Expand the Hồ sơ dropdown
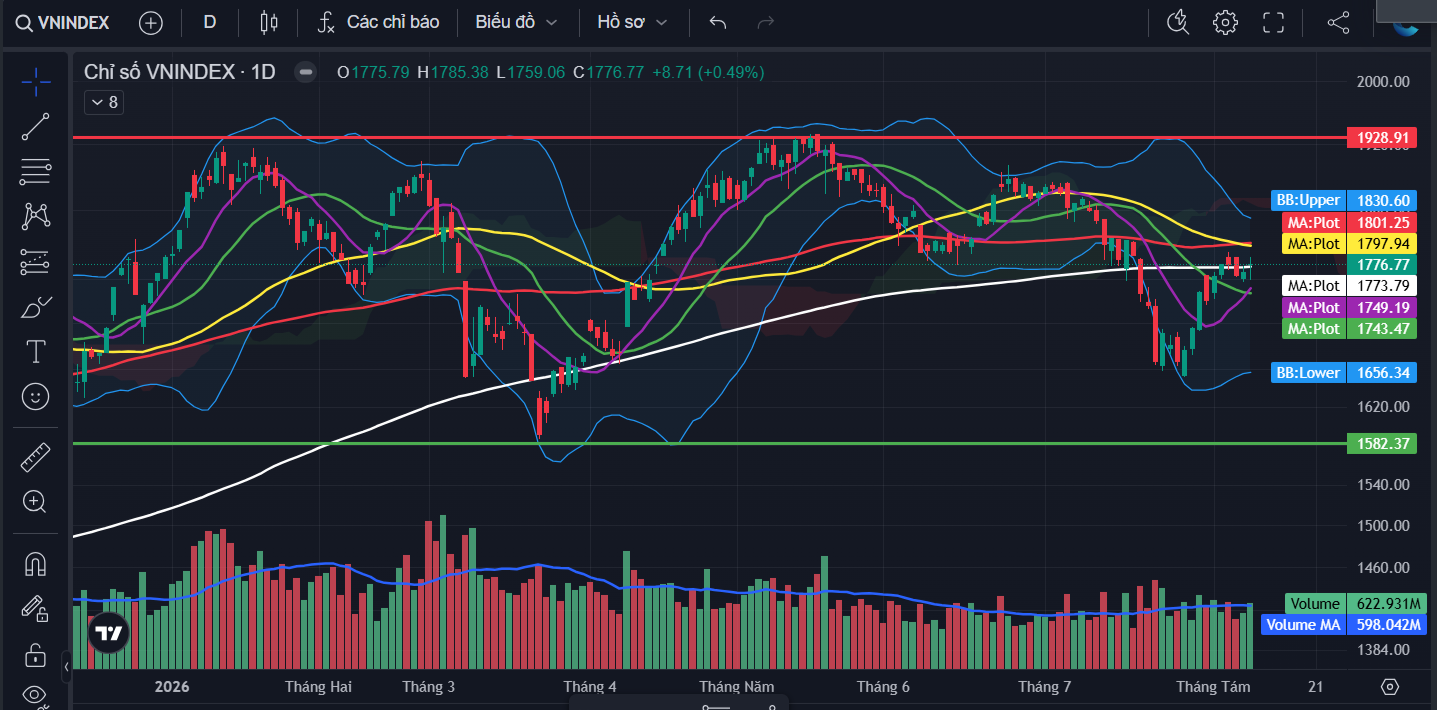 [631, 22]
